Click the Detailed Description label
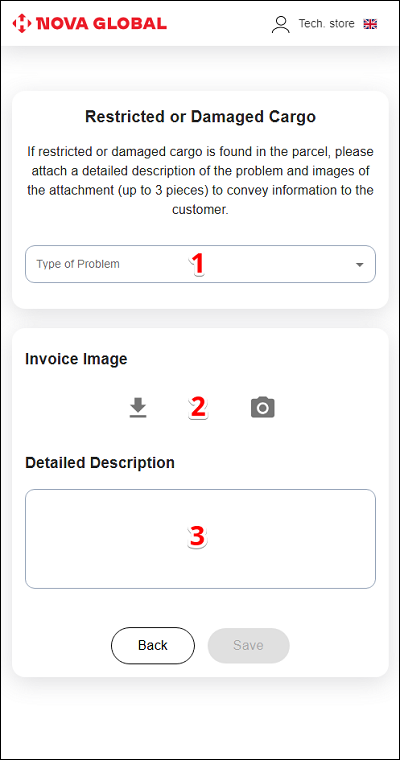 click(x=100, y=462)
